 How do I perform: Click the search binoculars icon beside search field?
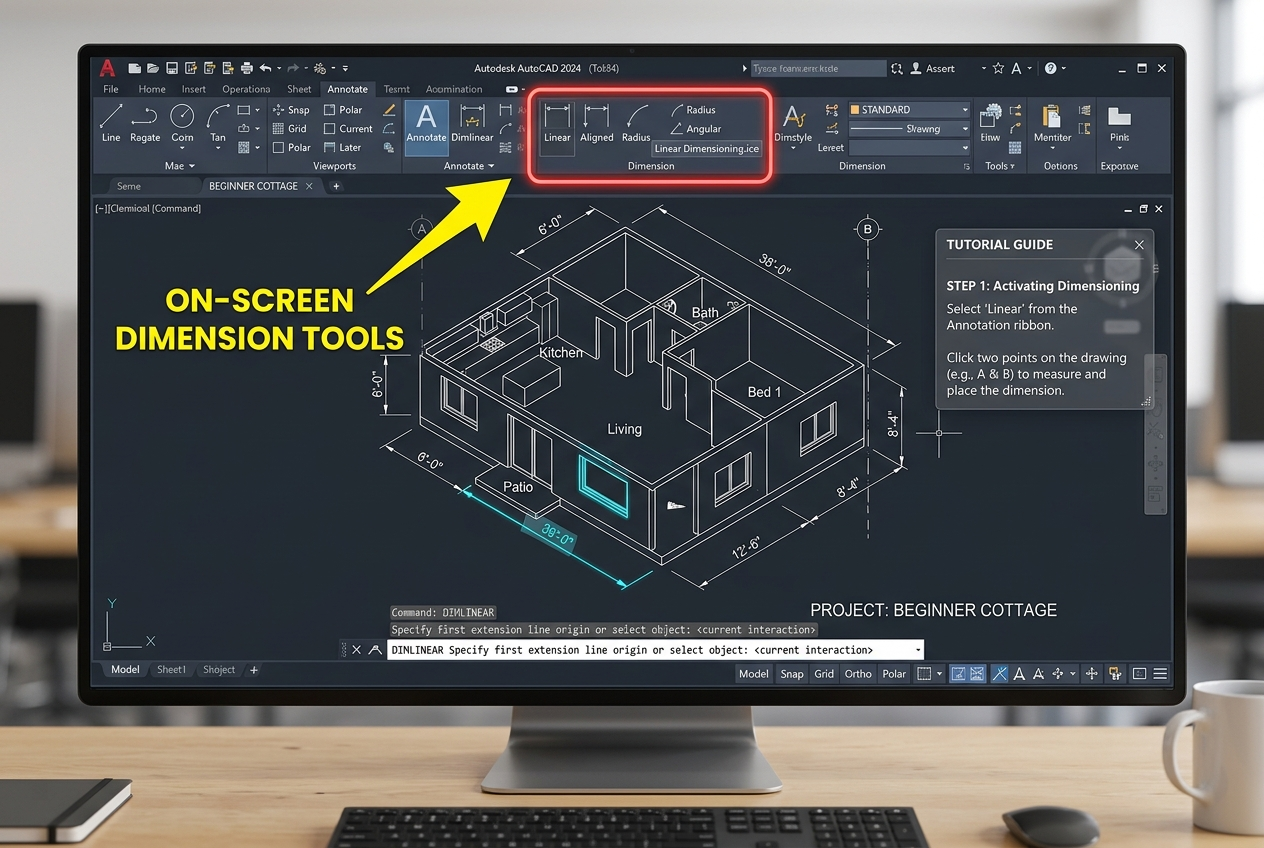[897, 69]
